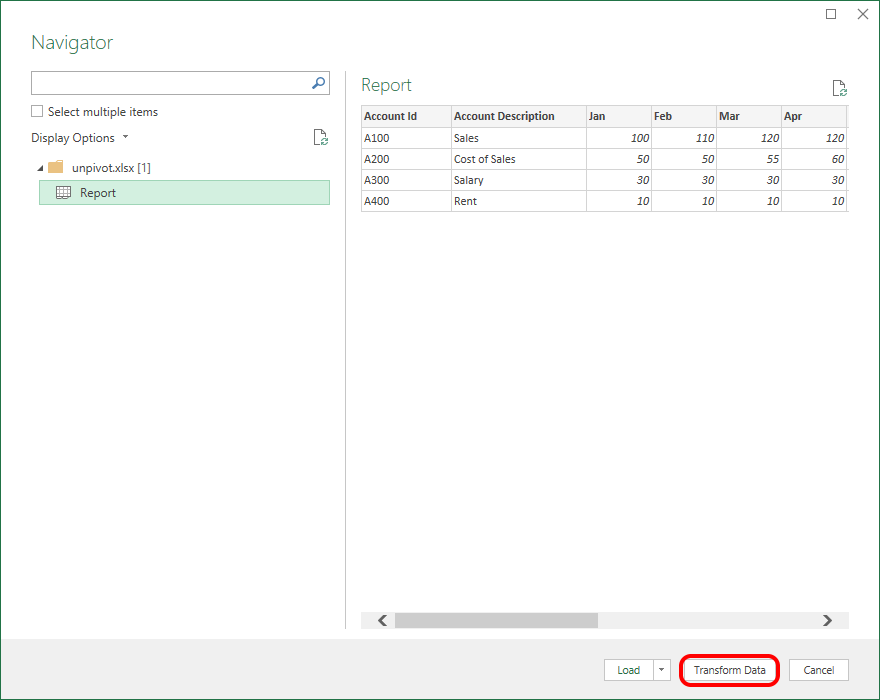The image size is (880, 700).
Task: Cancel the Navigator dialog
Action: tap(818, 670)
